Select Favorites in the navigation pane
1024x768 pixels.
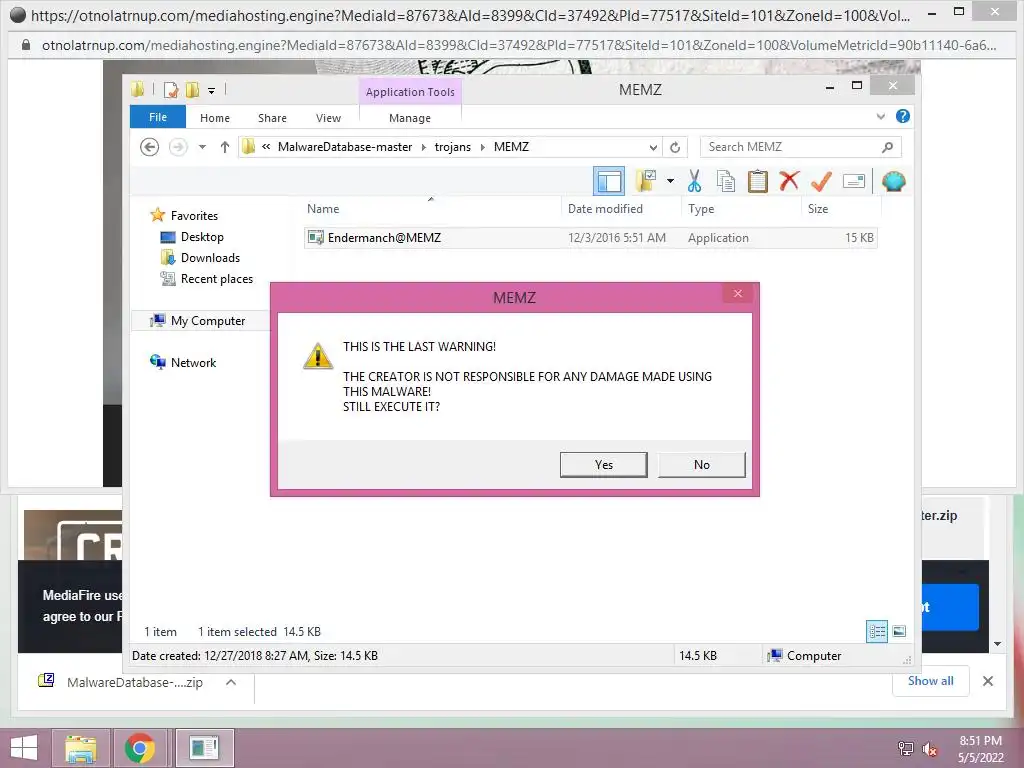tap(194, 216)
